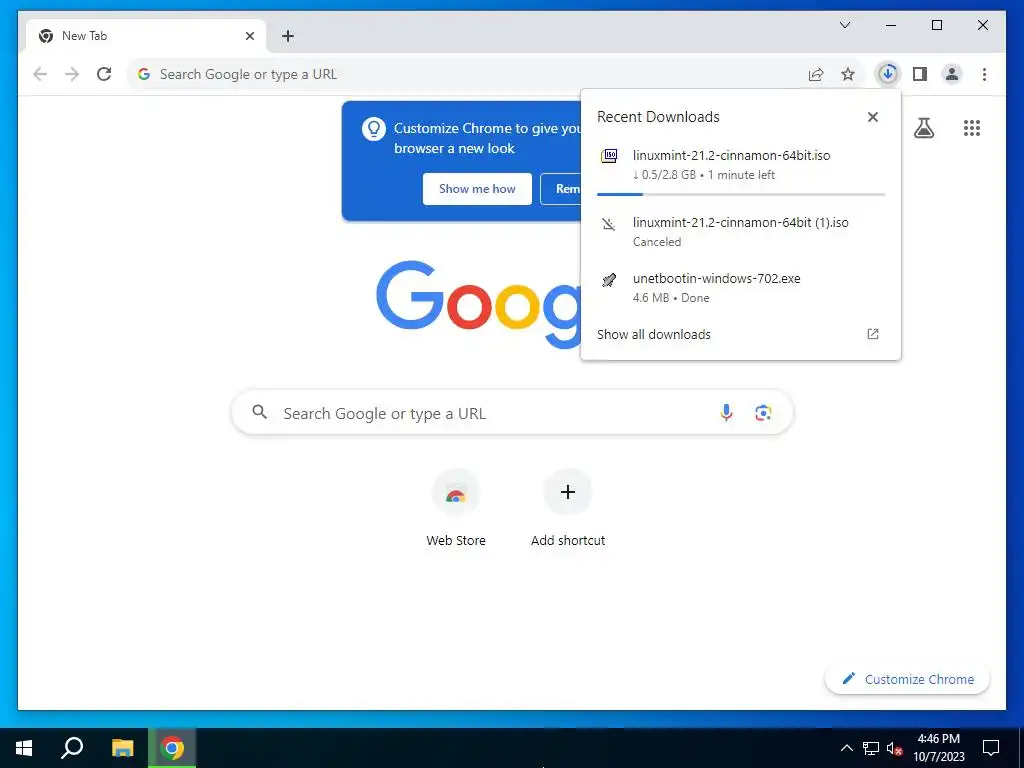Search by image with Google Lens icon
The width and height of the screenshot is (1024, 768).
(x=763, y=413)
